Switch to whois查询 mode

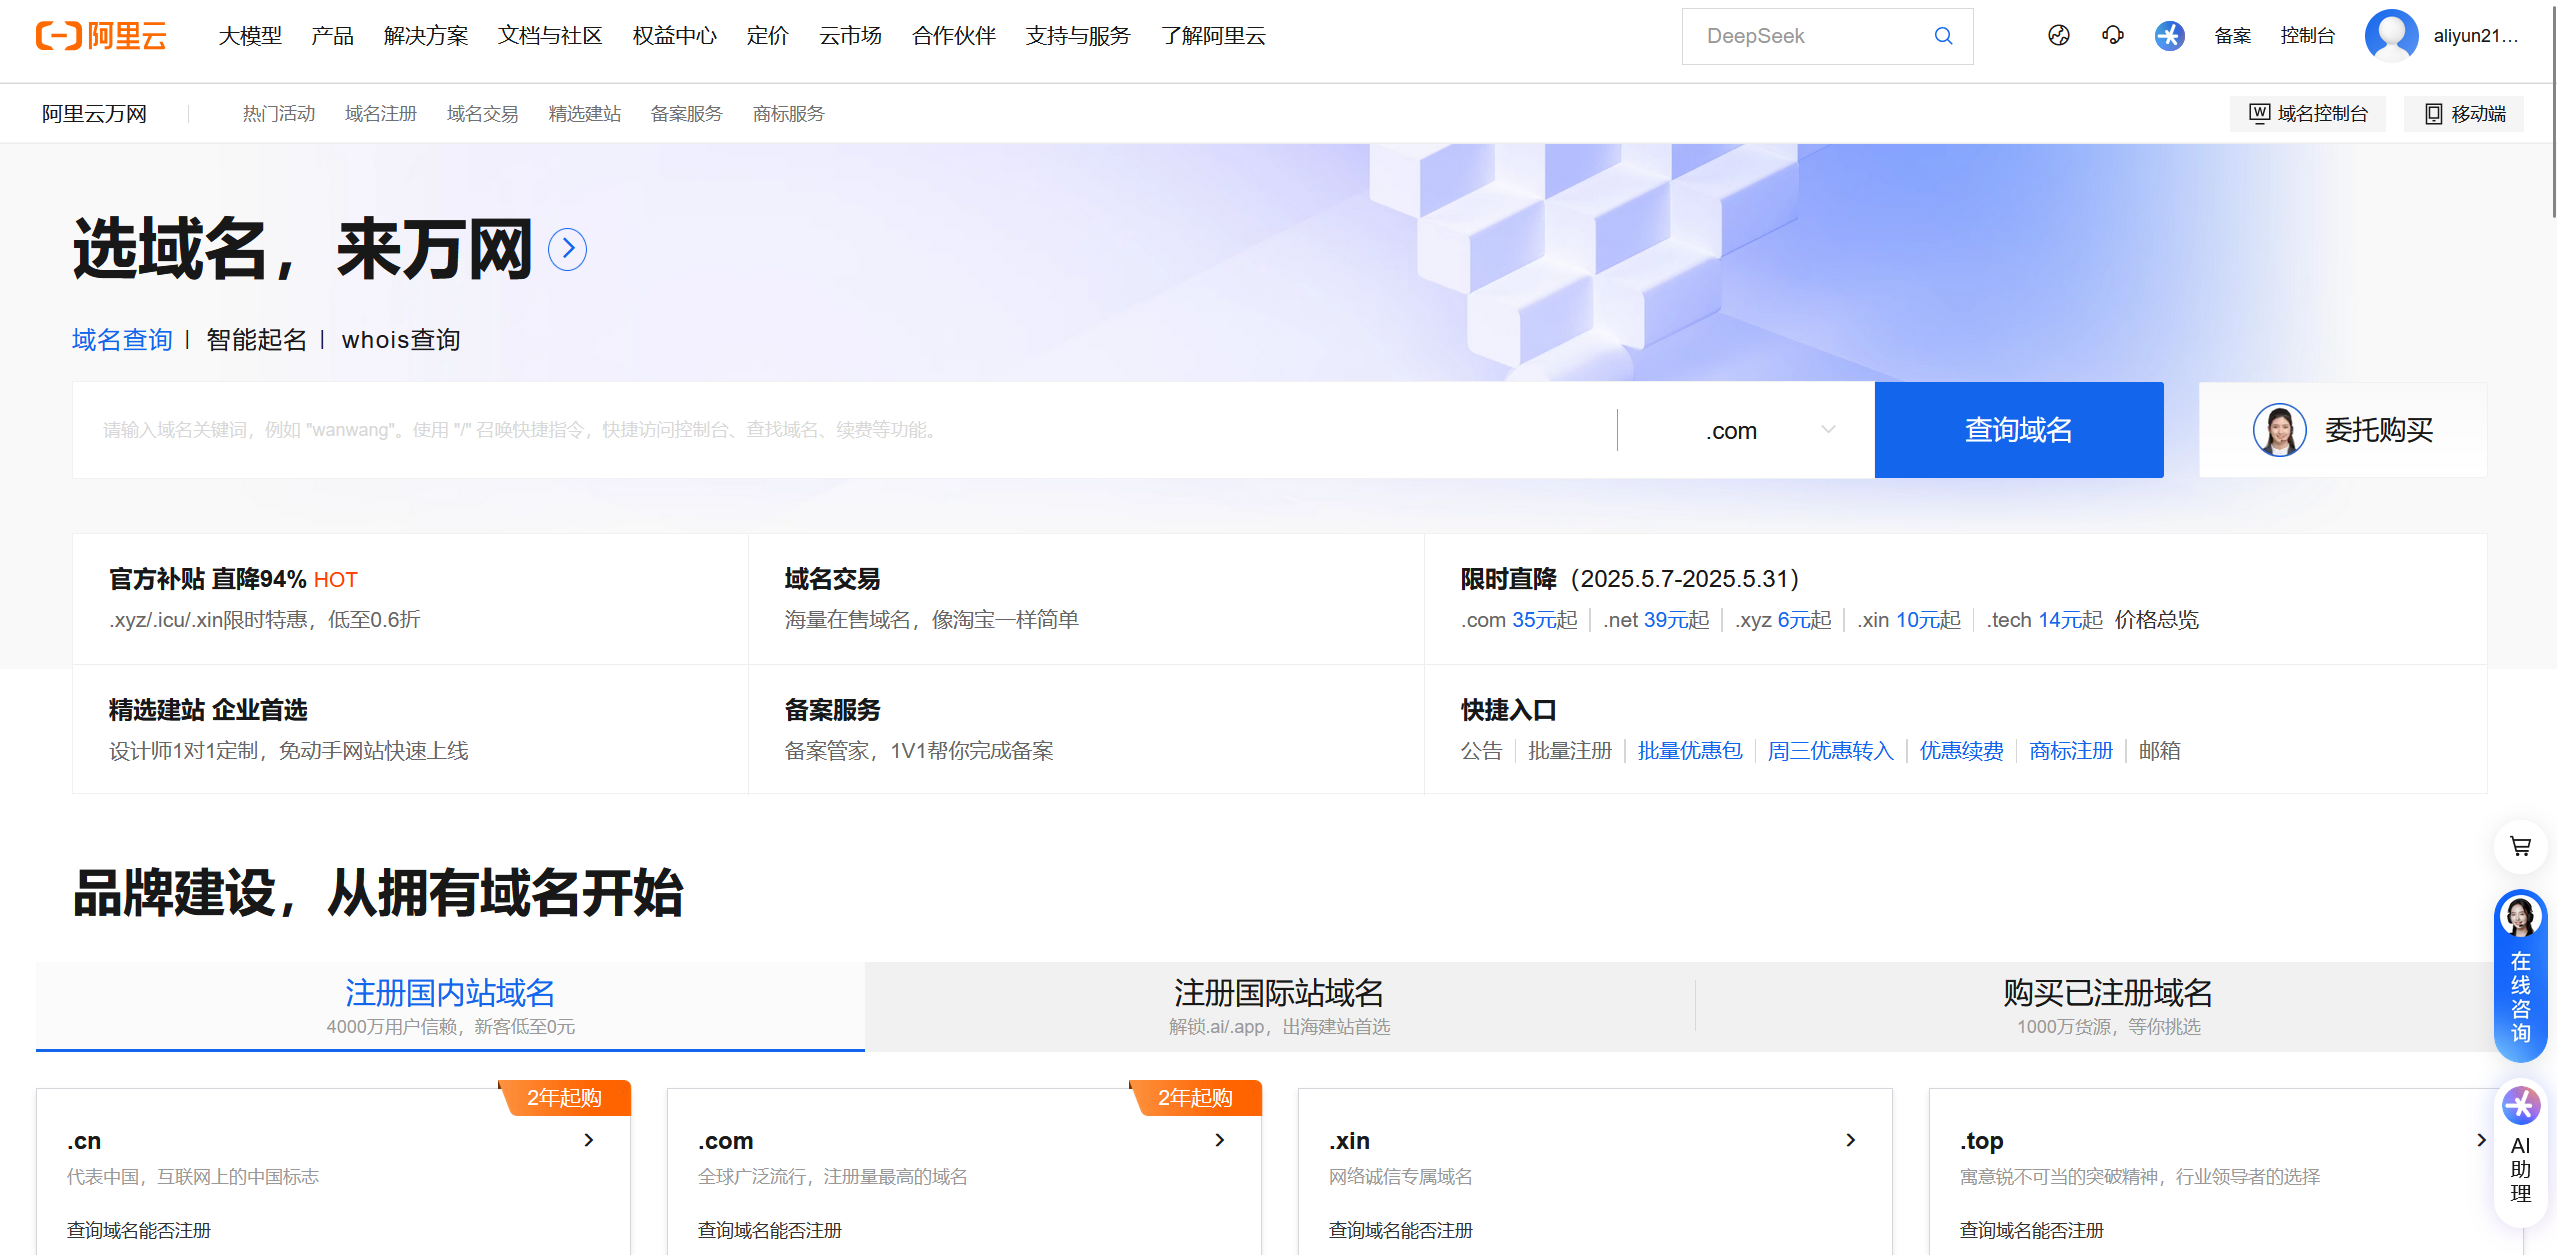401,340
